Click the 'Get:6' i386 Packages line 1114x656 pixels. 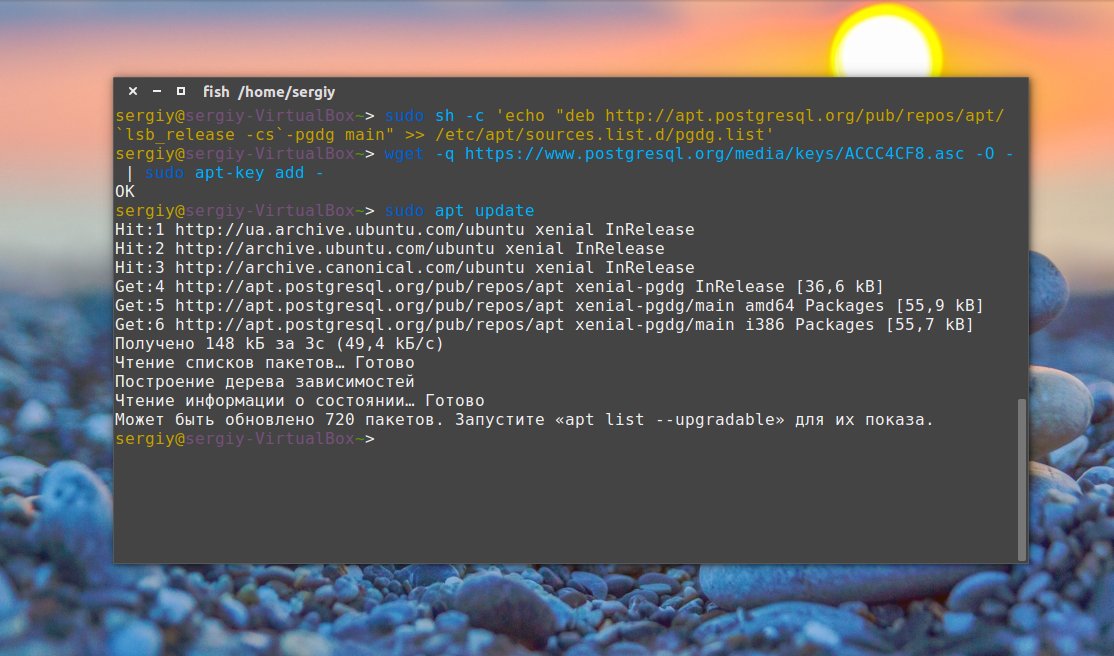click(x=544, y=325)
